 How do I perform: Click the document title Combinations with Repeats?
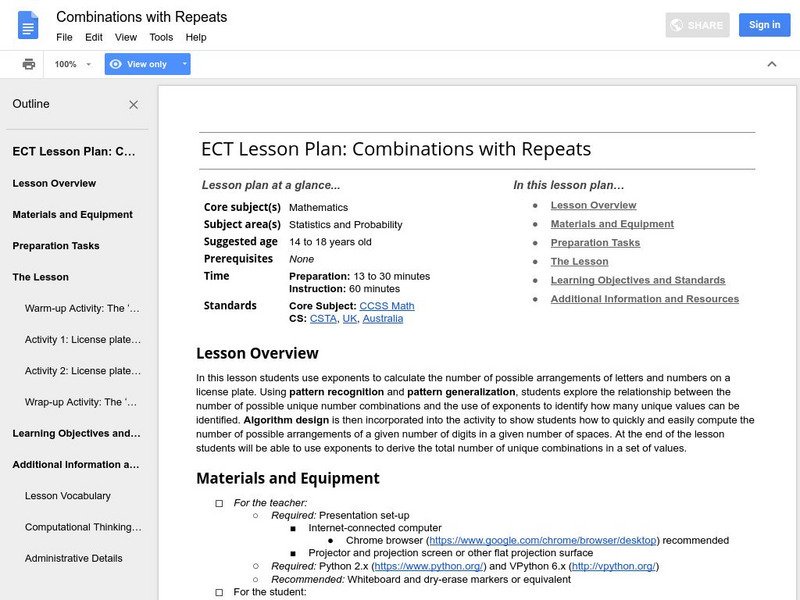141,17
